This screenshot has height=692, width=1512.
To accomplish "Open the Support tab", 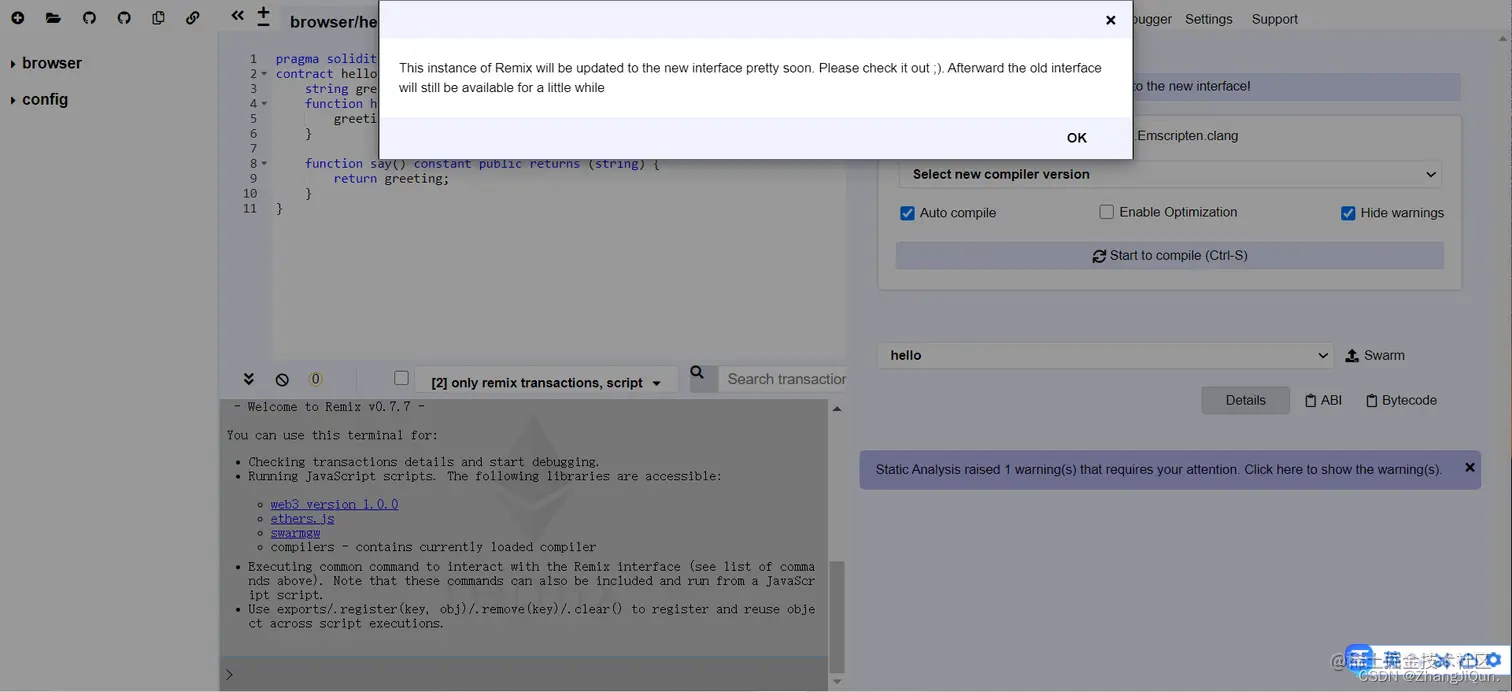I will pyautogui.click(x=1275, y=19).
